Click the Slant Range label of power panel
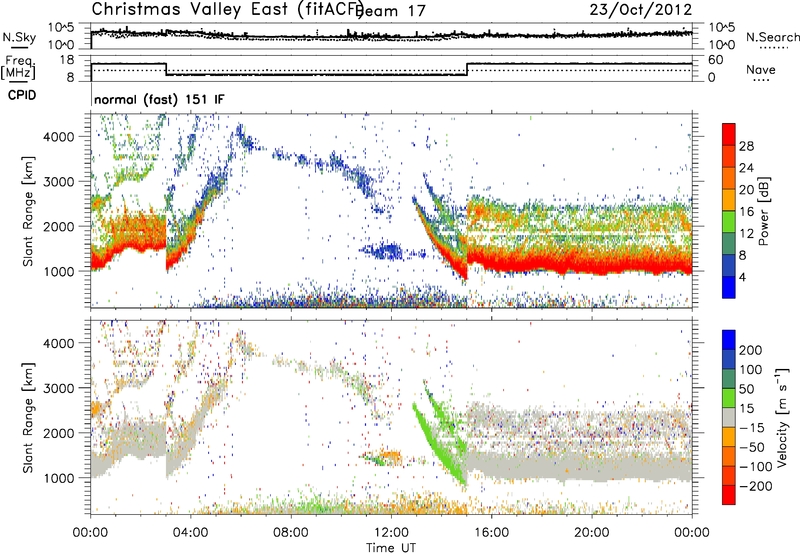The height and width of the screenshot is (554, 800). (x=28, y=211)
